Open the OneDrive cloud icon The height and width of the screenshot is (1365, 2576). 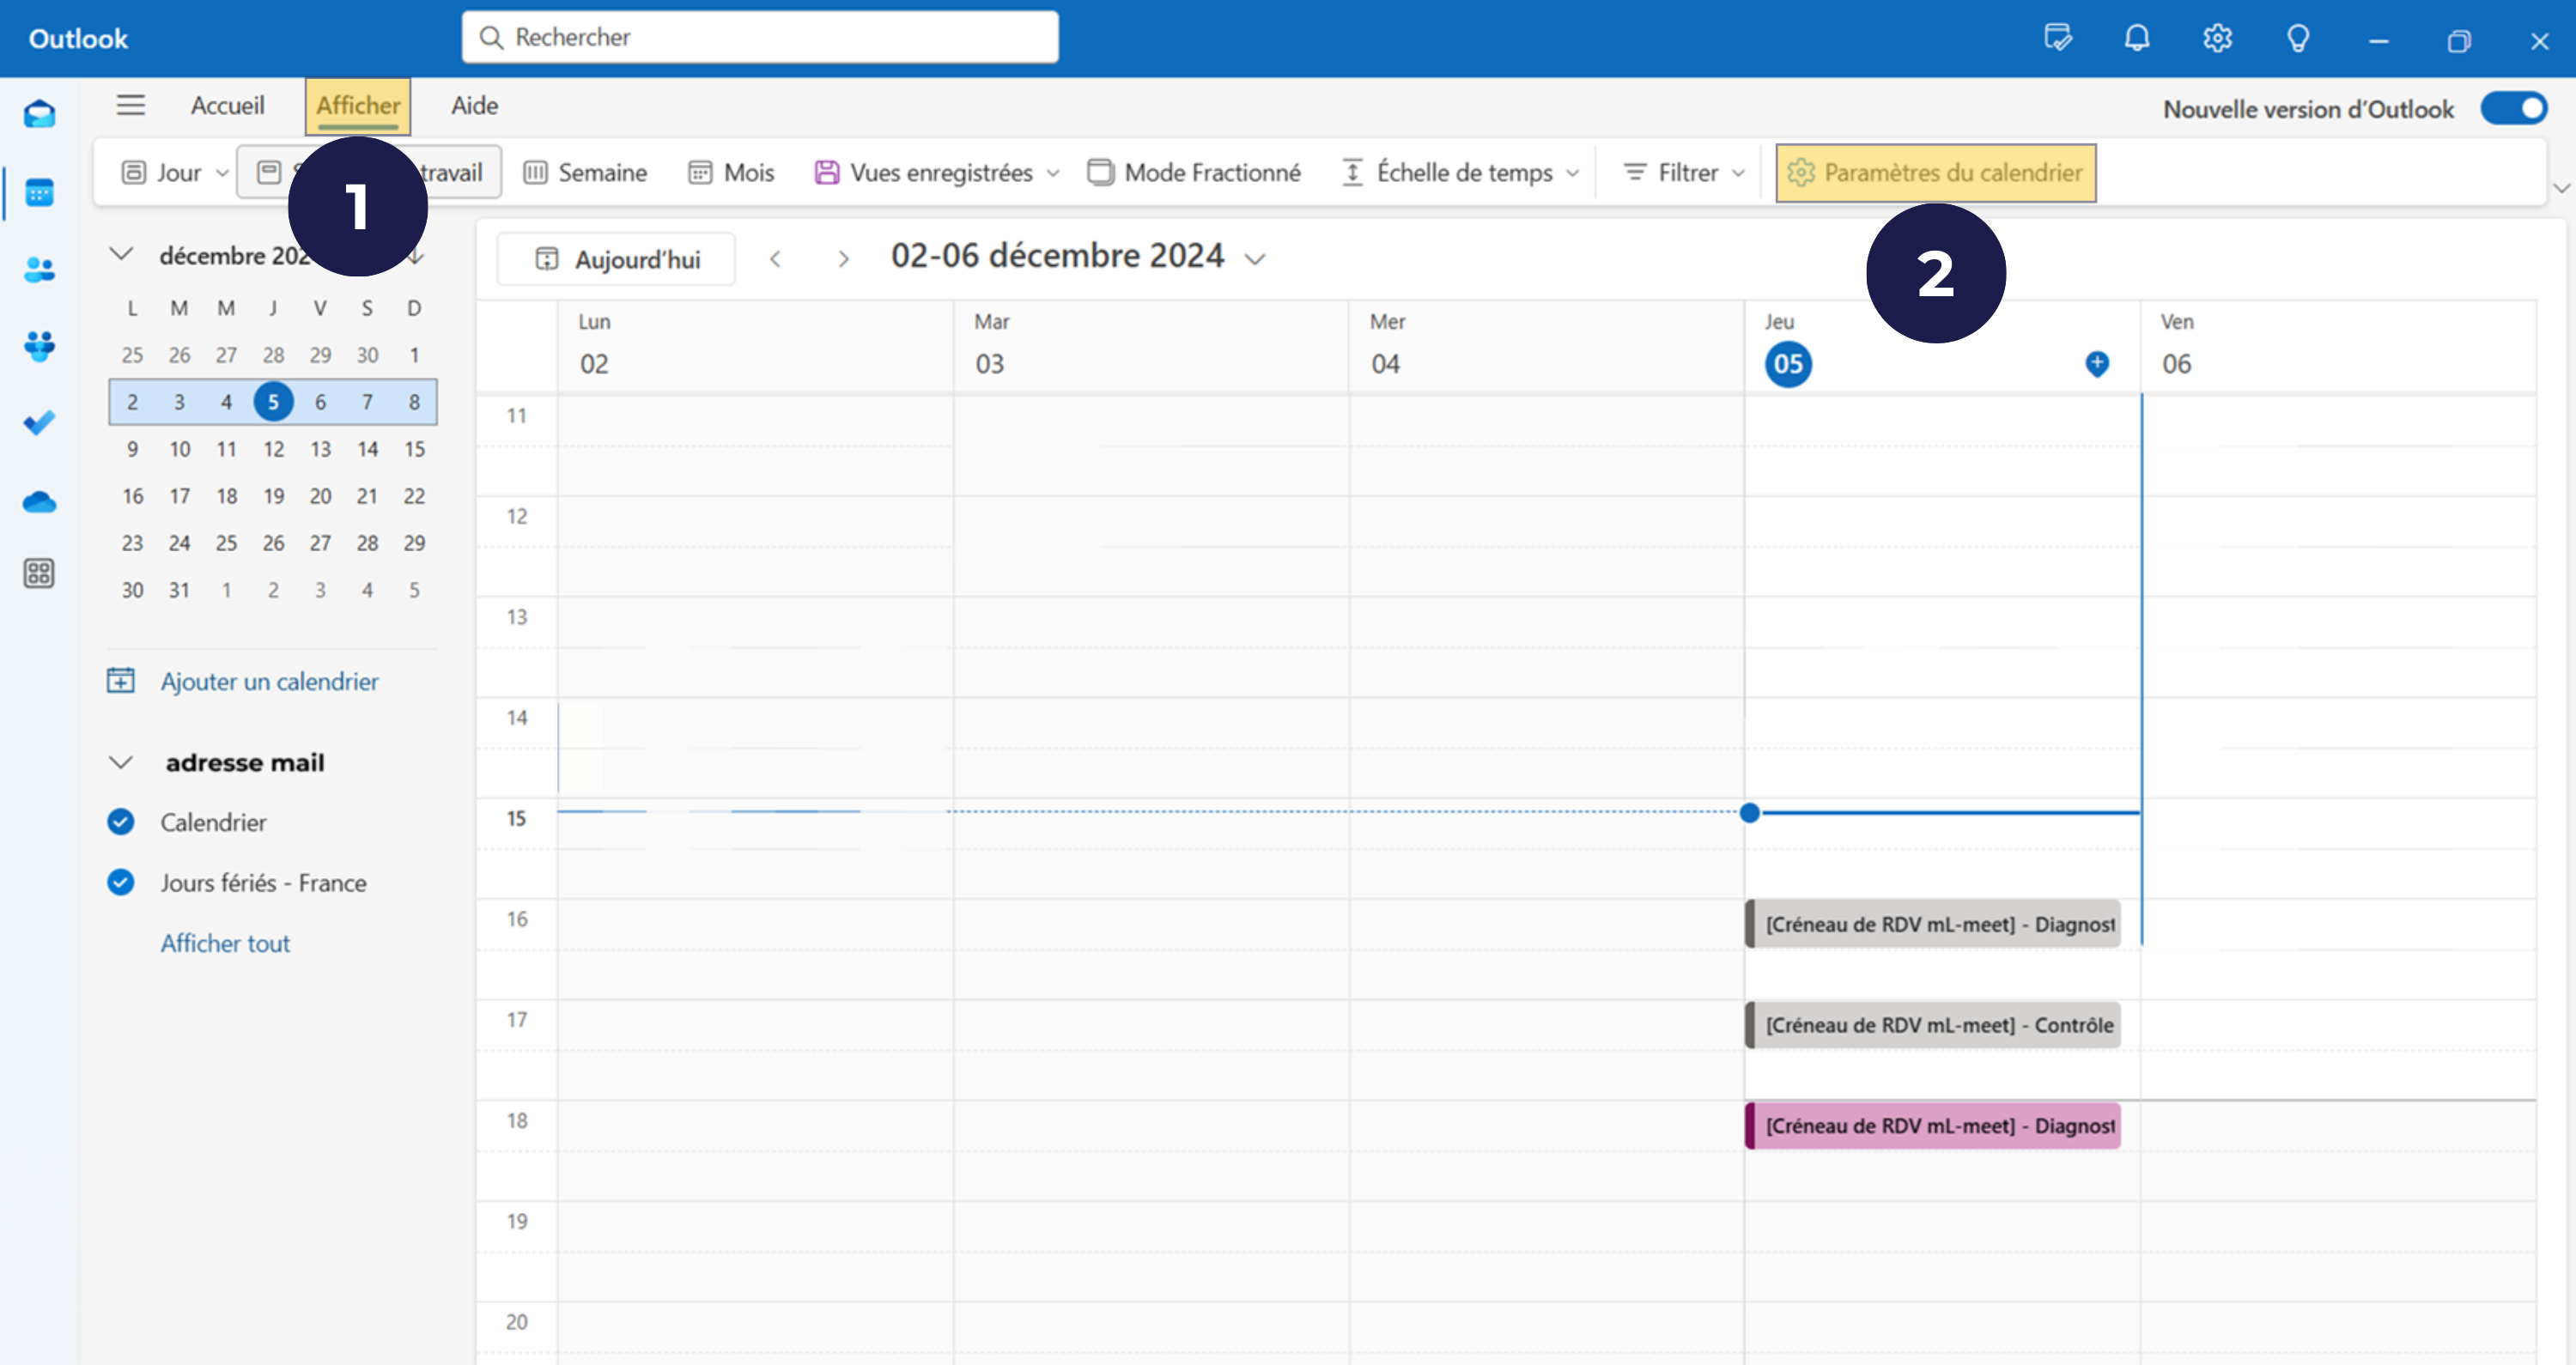point(39,502)
